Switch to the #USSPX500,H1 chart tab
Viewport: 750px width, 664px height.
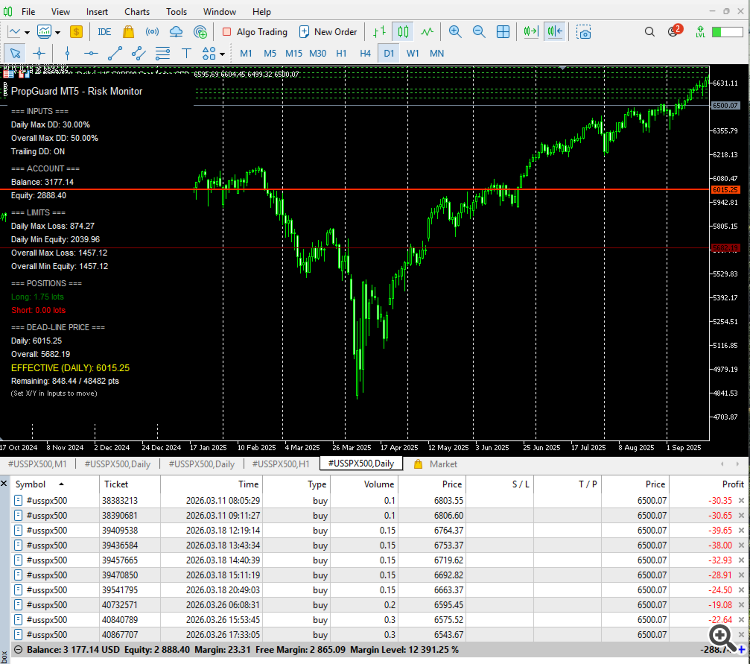tap(281, 464)
